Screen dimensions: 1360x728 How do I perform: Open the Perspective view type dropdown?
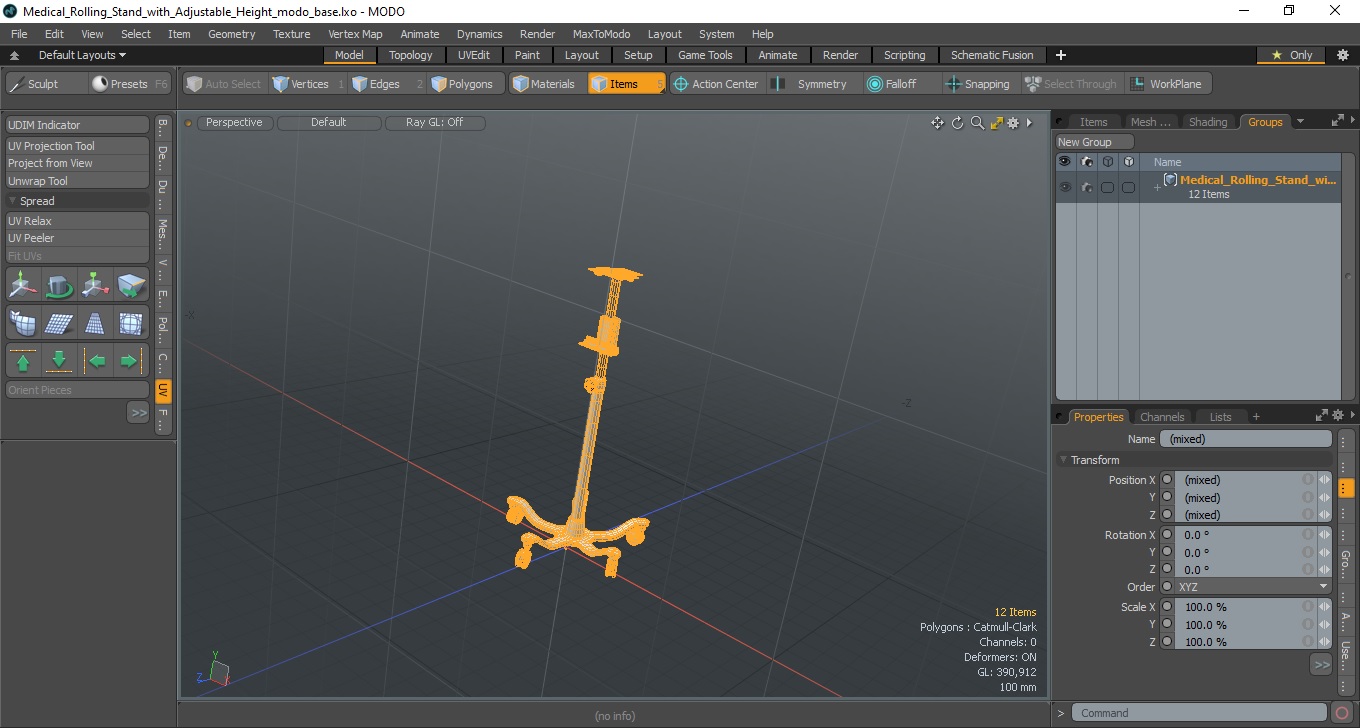234,123
